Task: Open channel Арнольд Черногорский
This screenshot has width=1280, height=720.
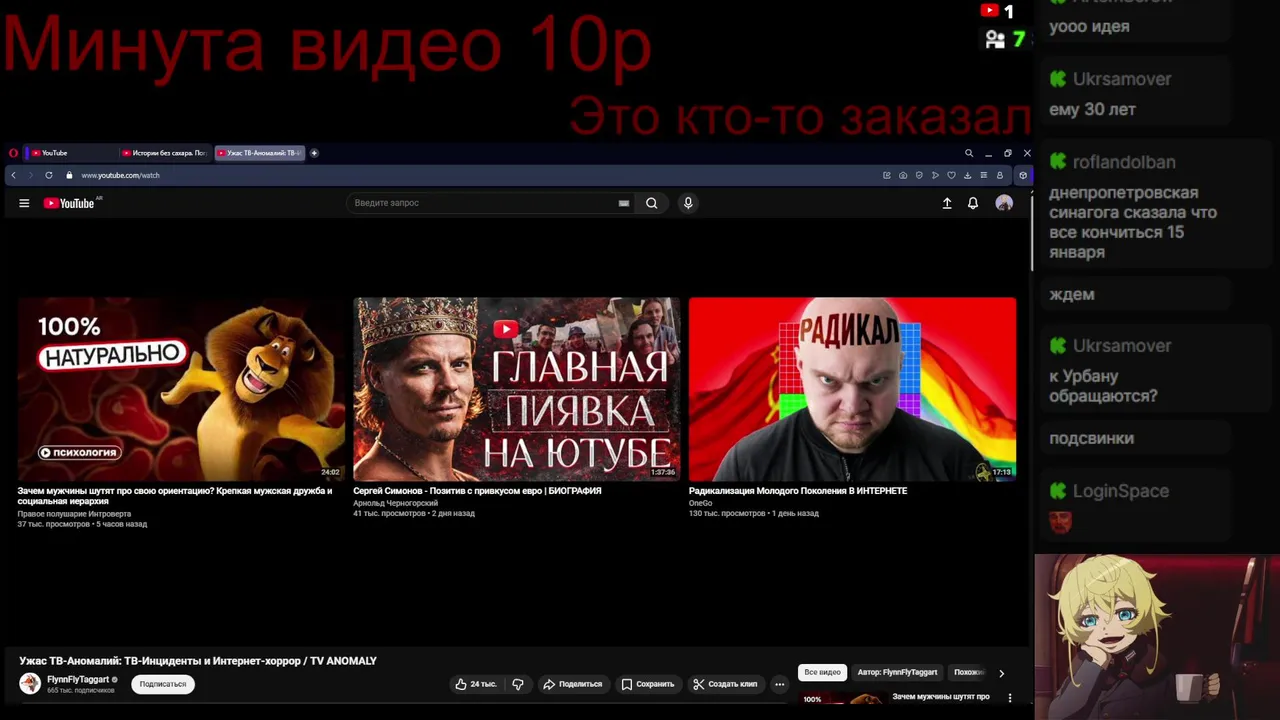Action: pyautogui.click(x=395, y=503)
